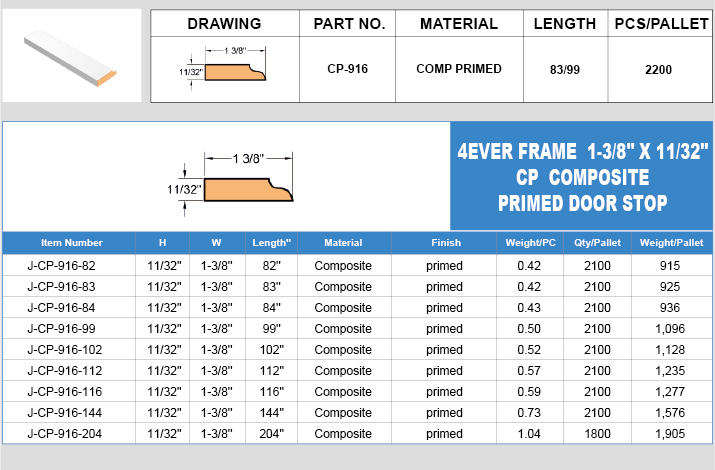
Task: Select item J-CP-916-204
Action: coord(65,434)
